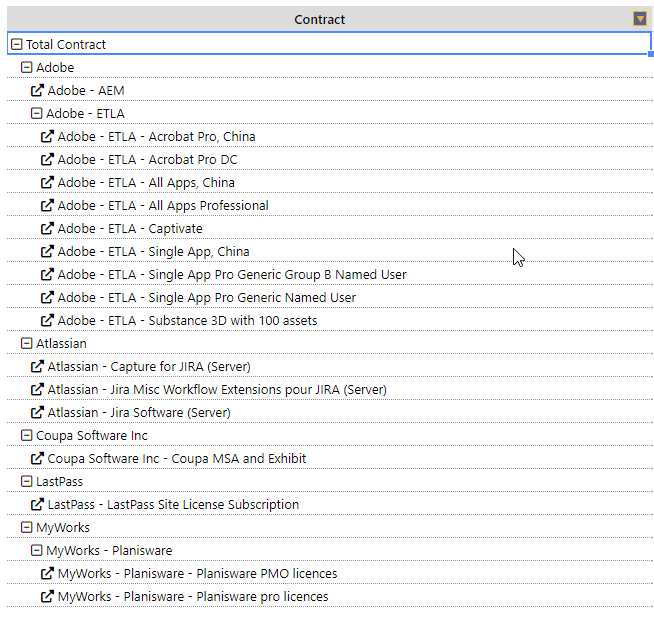
Task: Open link icon for Coupa MSA and Exhibit
Action: [x=37, y=458]
